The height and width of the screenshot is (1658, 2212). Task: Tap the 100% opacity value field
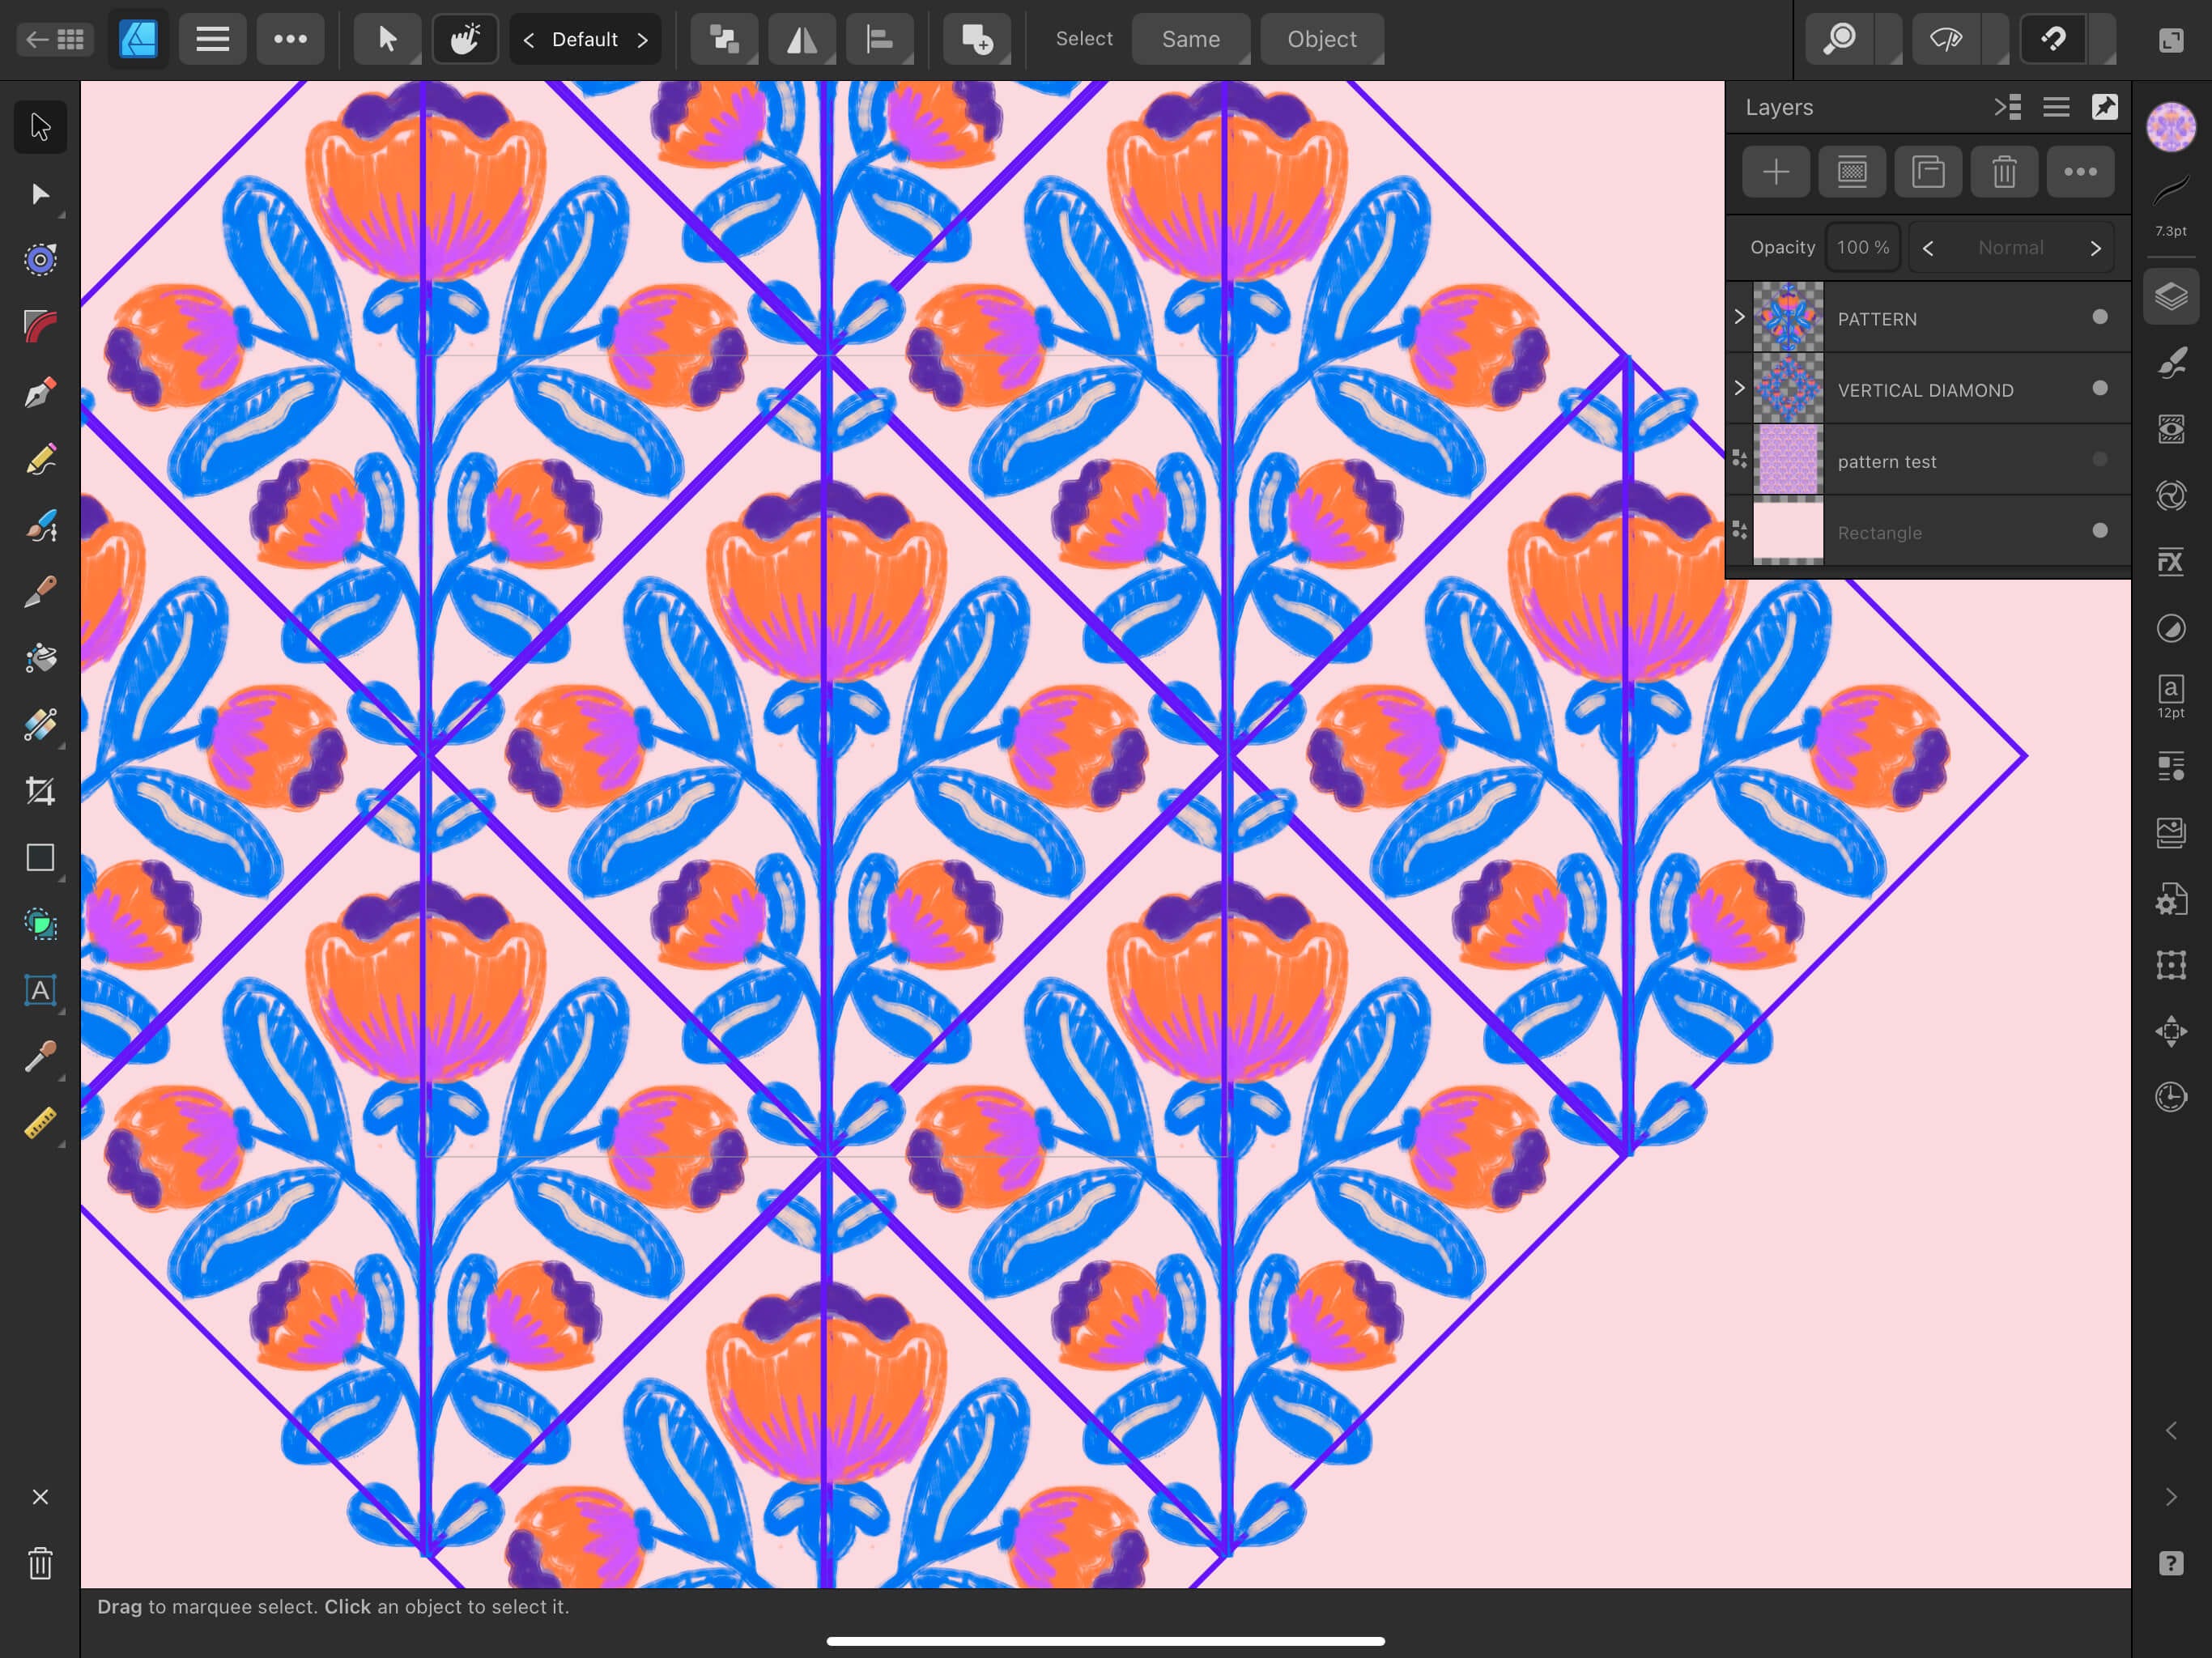point(1862,247)
